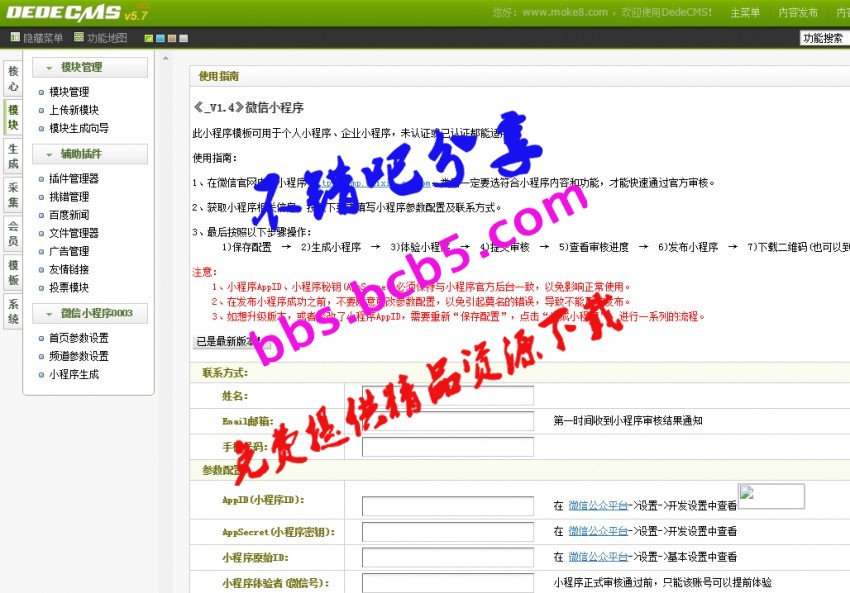Open 挑错管理 in the sidebar
850x593 pixels.
click(69, 197)
